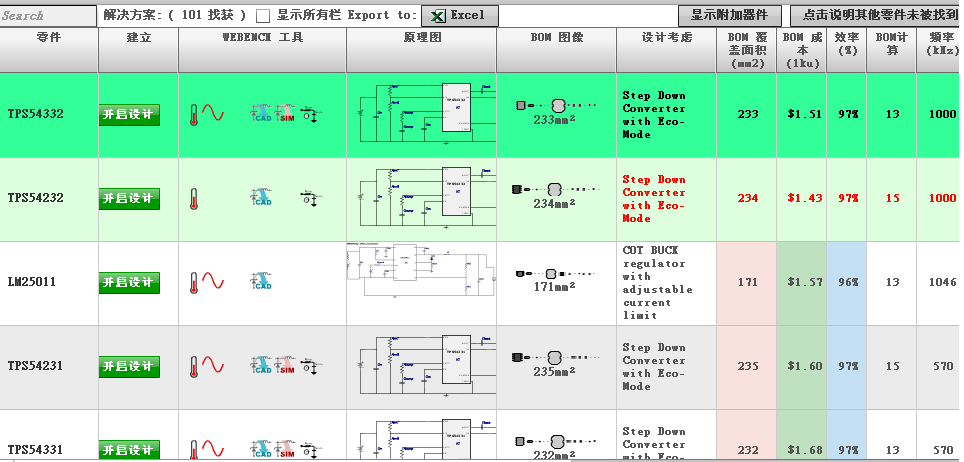The image size is (964, 462).
Task: Click thermometer icon in LM25011 row
Action: (x=194, y=283)
